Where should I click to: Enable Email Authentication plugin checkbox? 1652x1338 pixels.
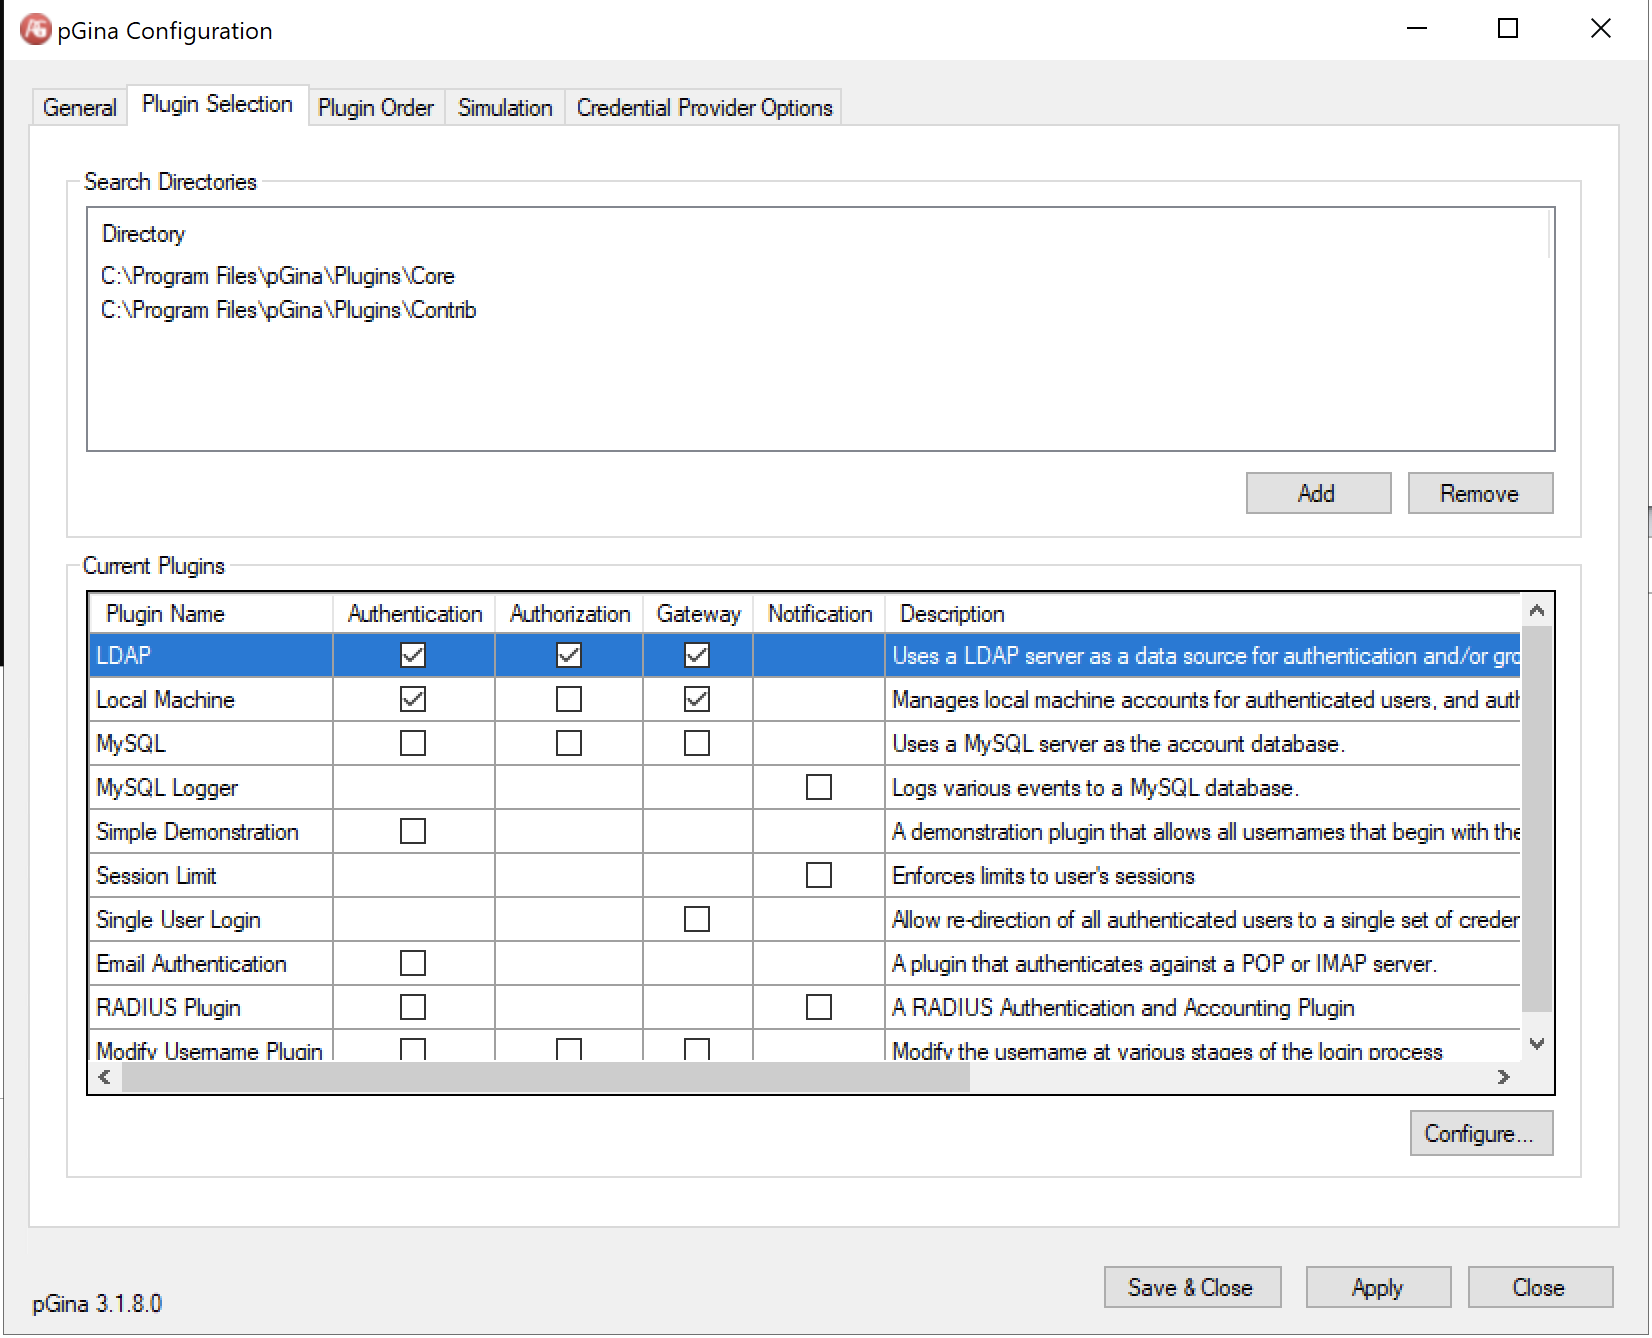click(x=413, y=963)
